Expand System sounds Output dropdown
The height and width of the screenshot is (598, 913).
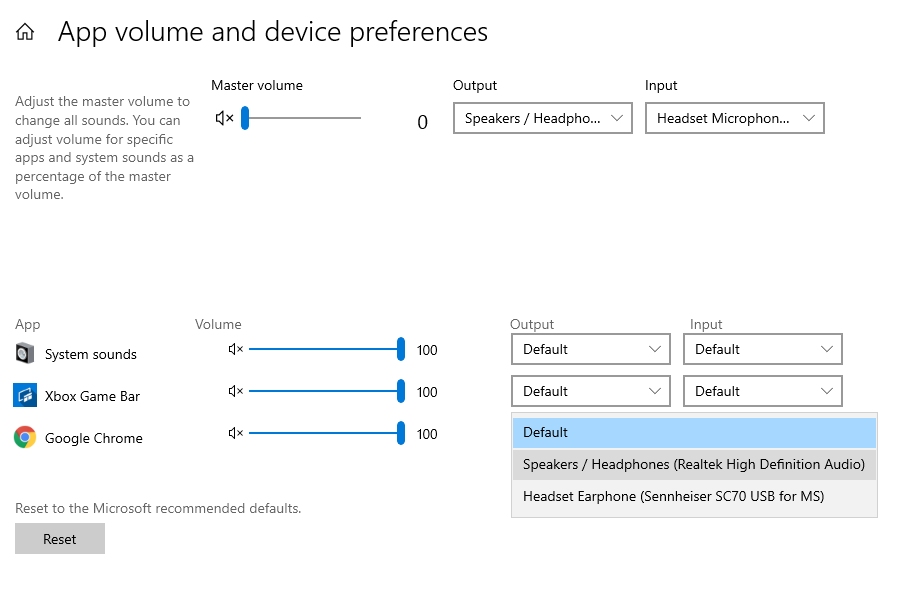pos(590,350)
